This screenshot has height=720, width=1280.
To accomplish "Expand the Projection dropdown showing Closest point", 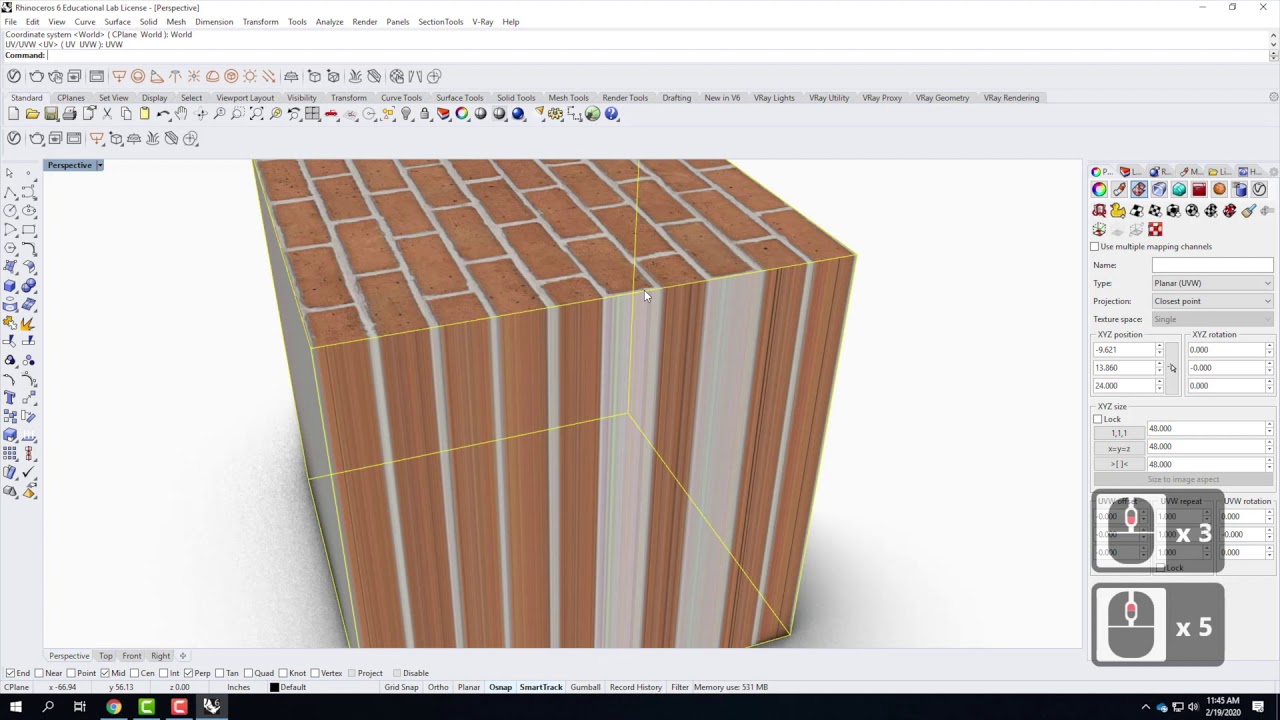I will 1212,301.
